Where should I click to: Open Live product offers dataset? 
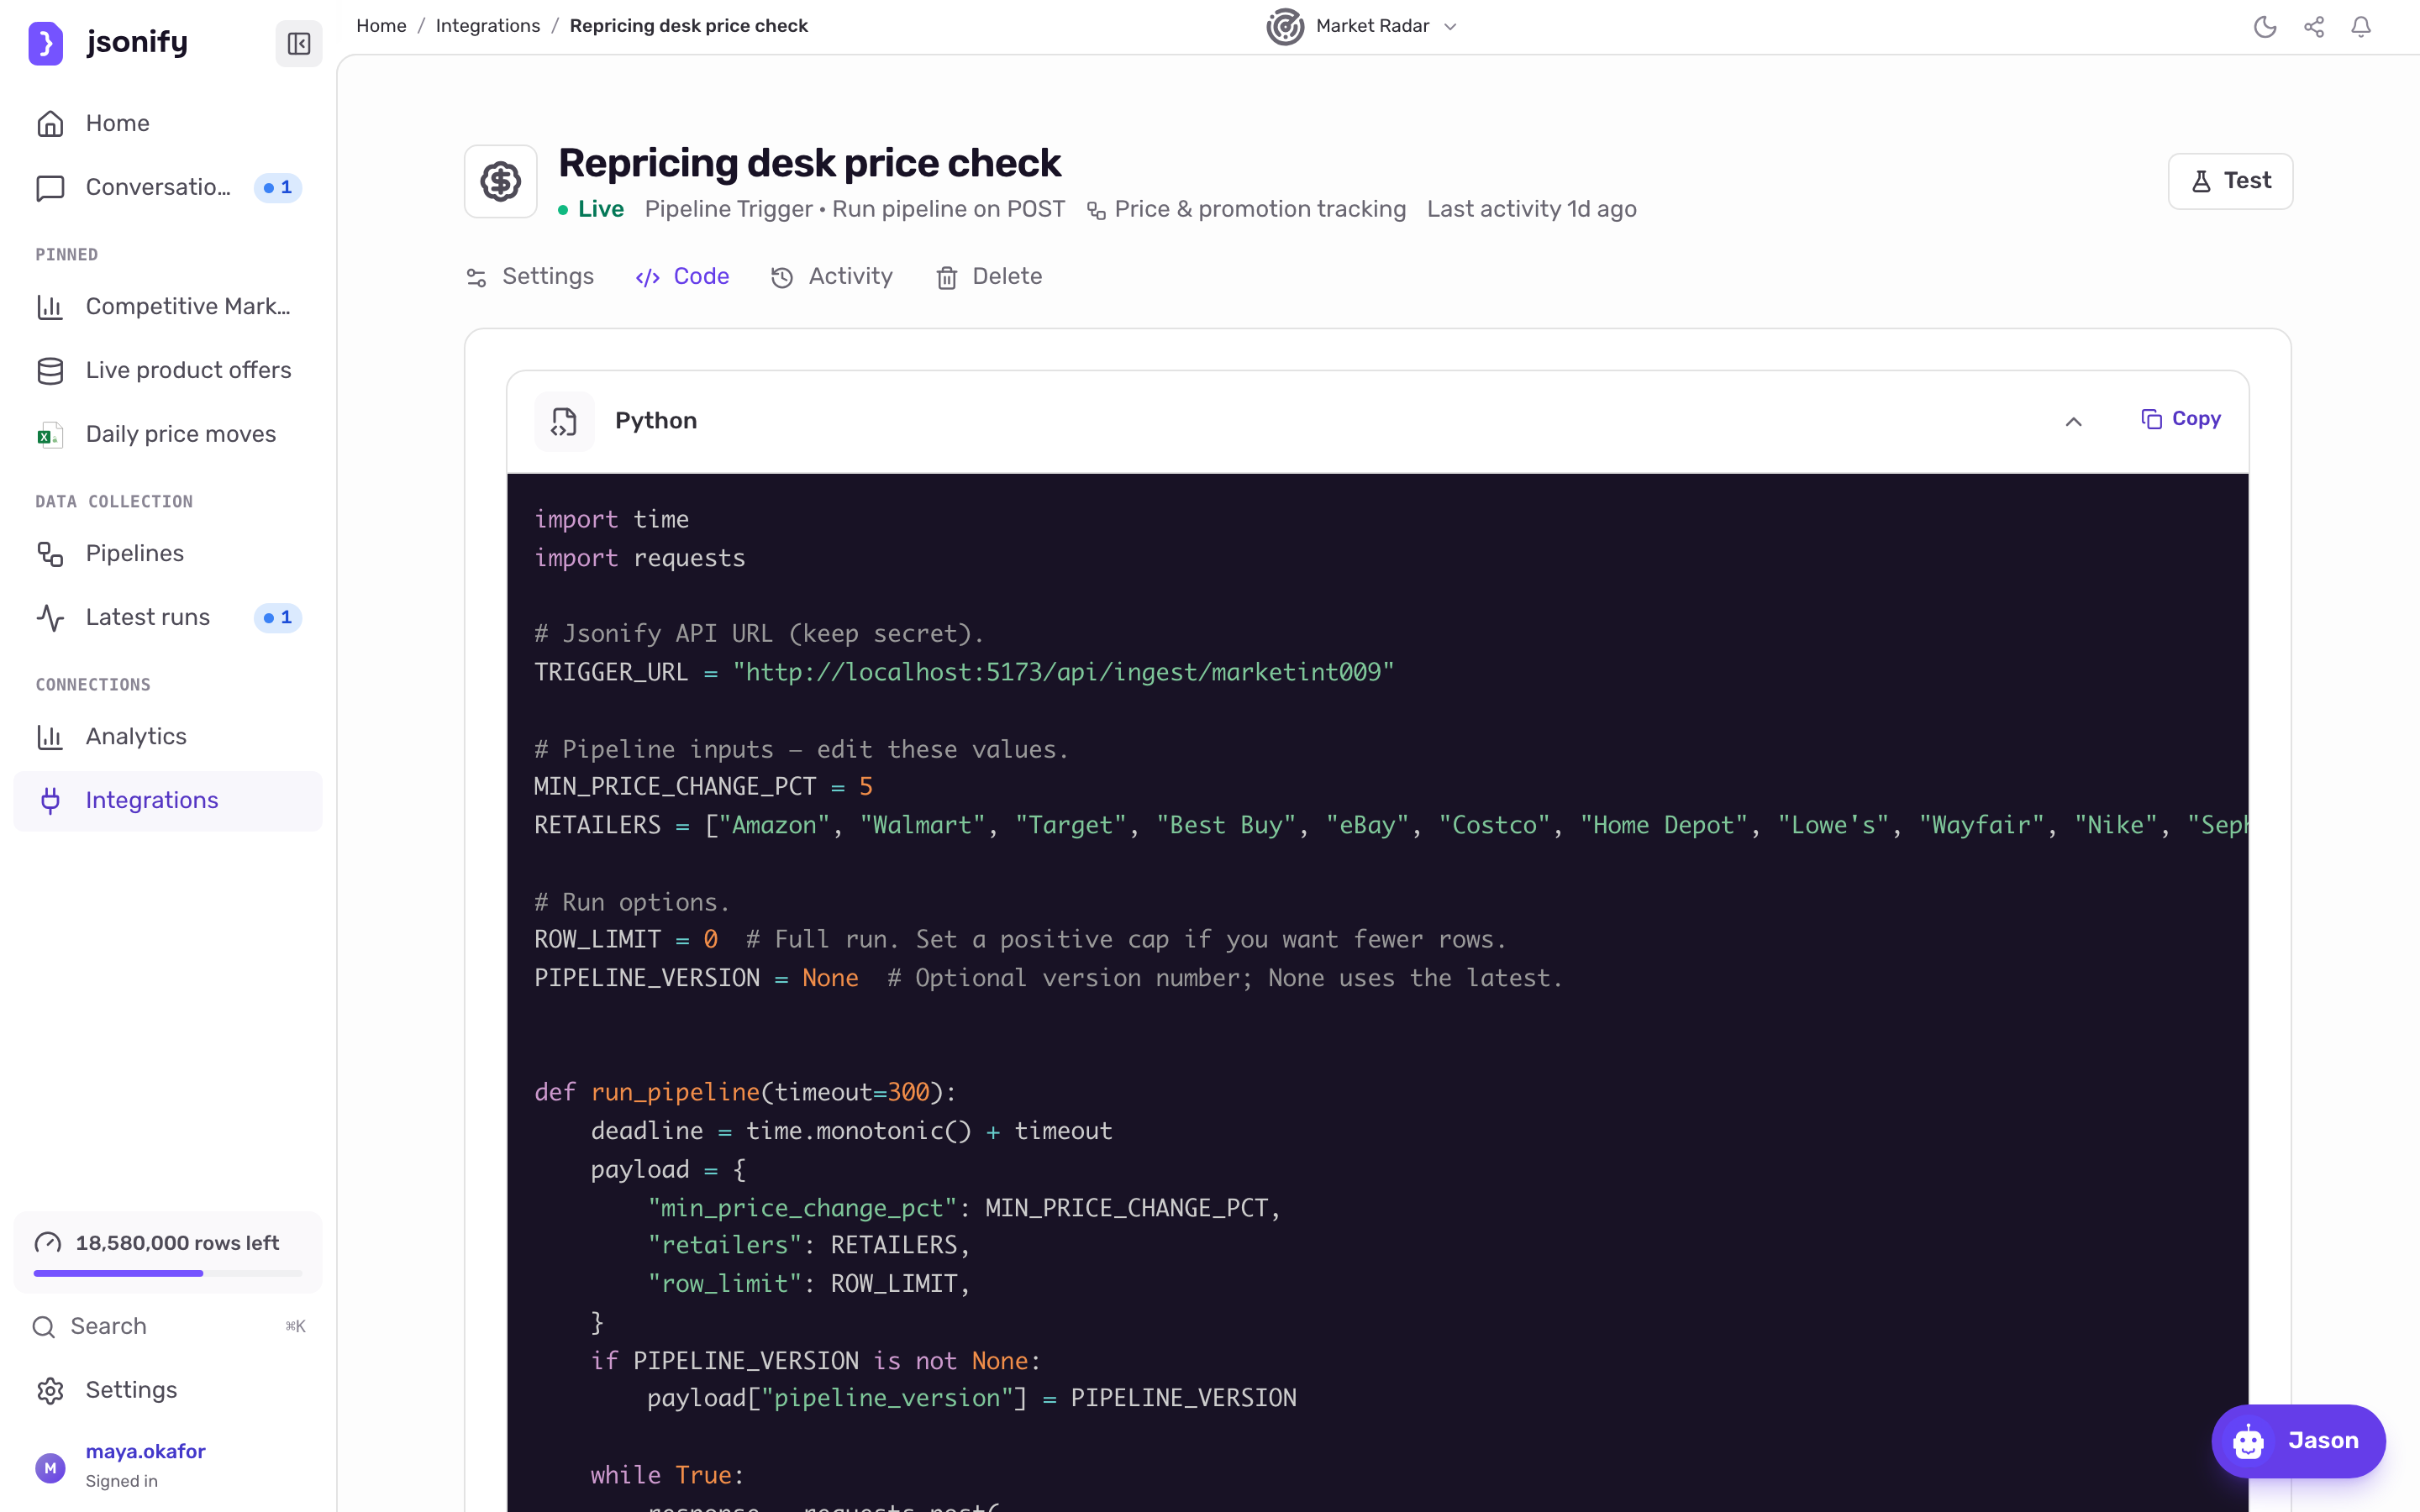point(168,370)
